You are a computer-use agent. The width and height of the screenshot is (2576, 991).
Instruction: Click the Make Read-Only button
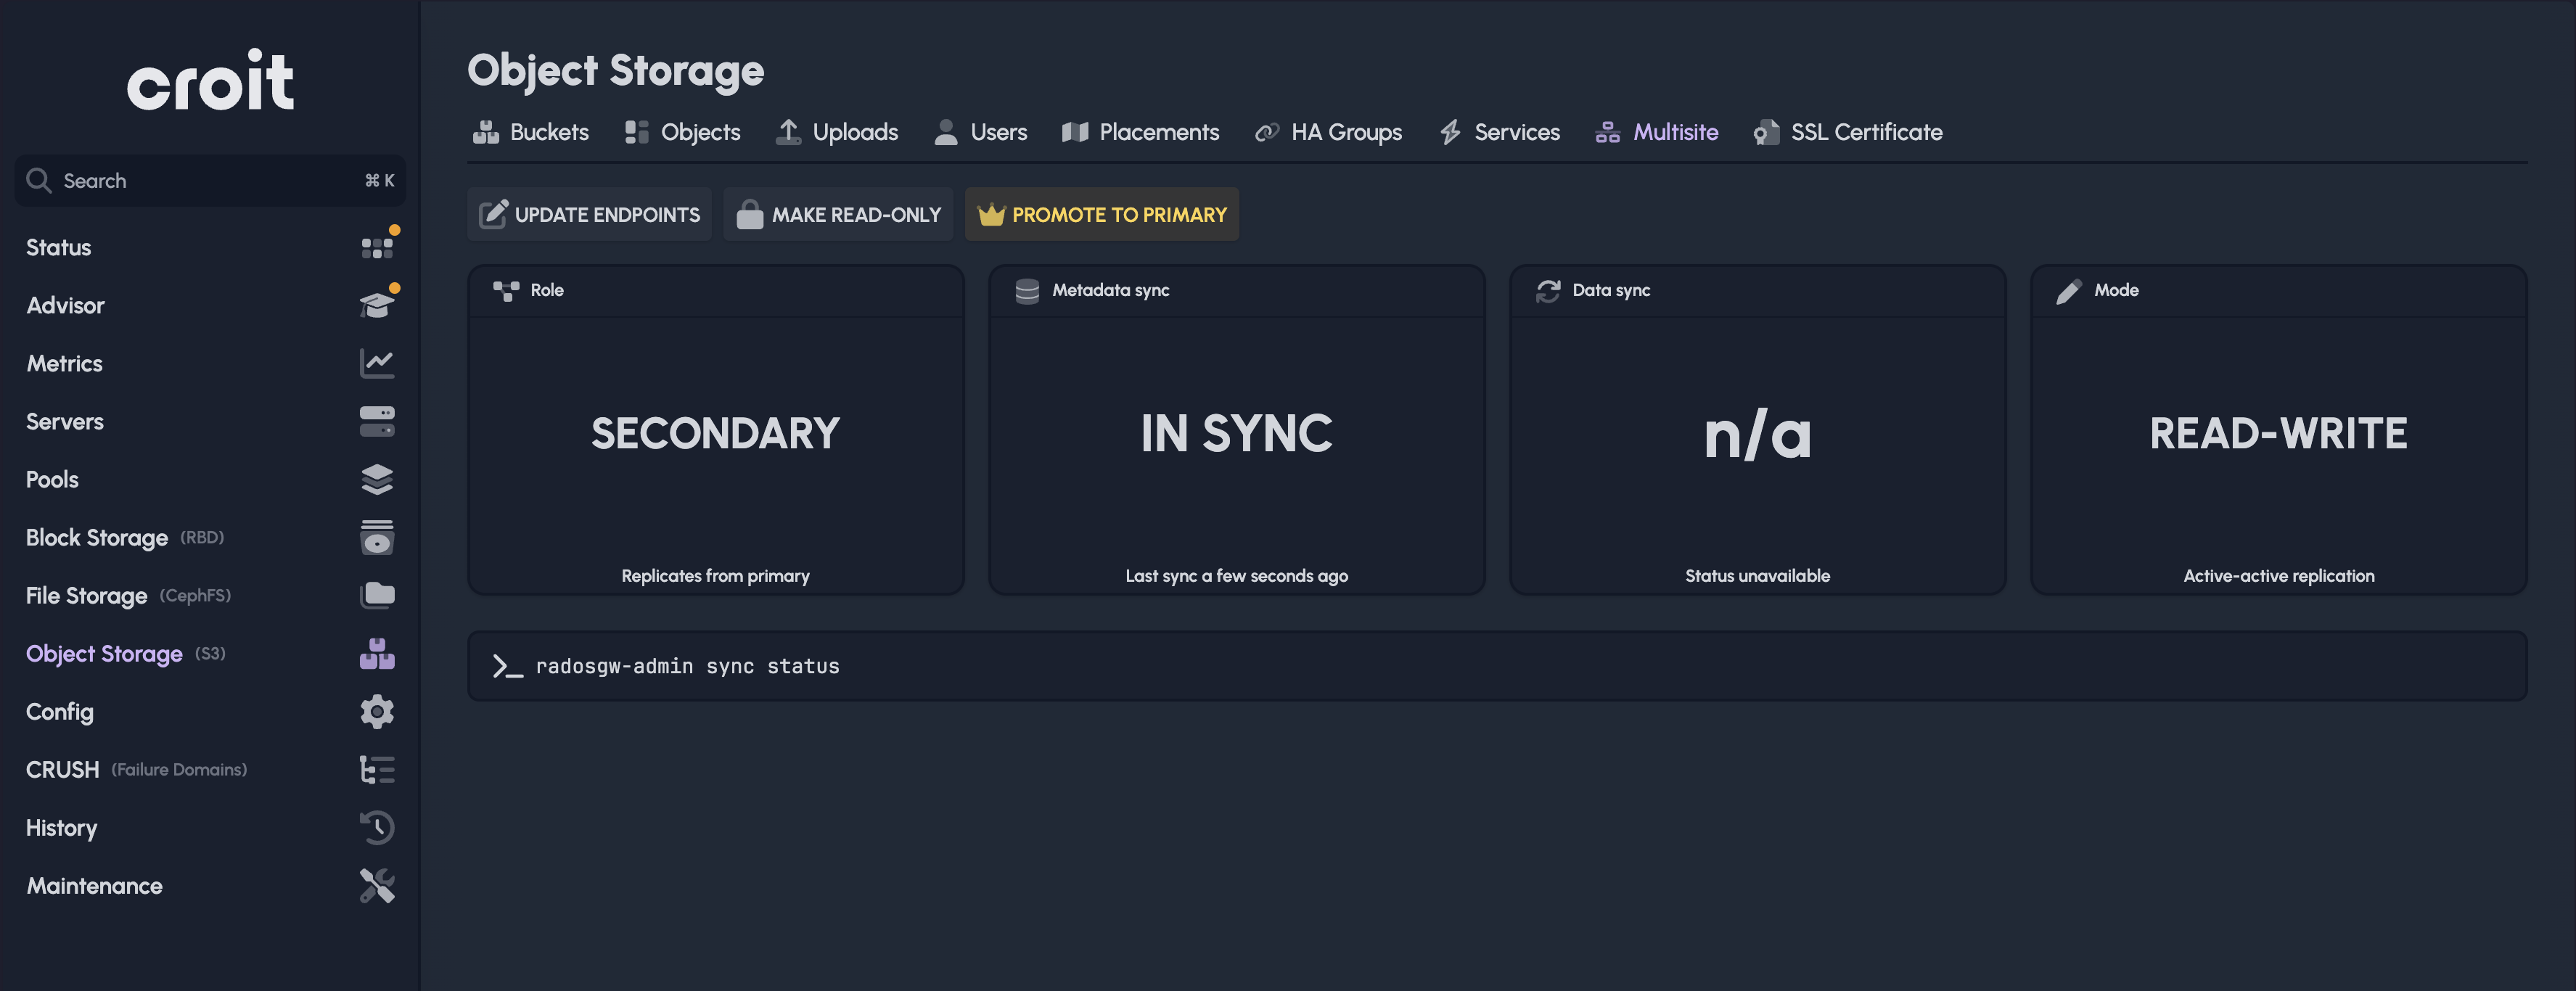(839, 214)
